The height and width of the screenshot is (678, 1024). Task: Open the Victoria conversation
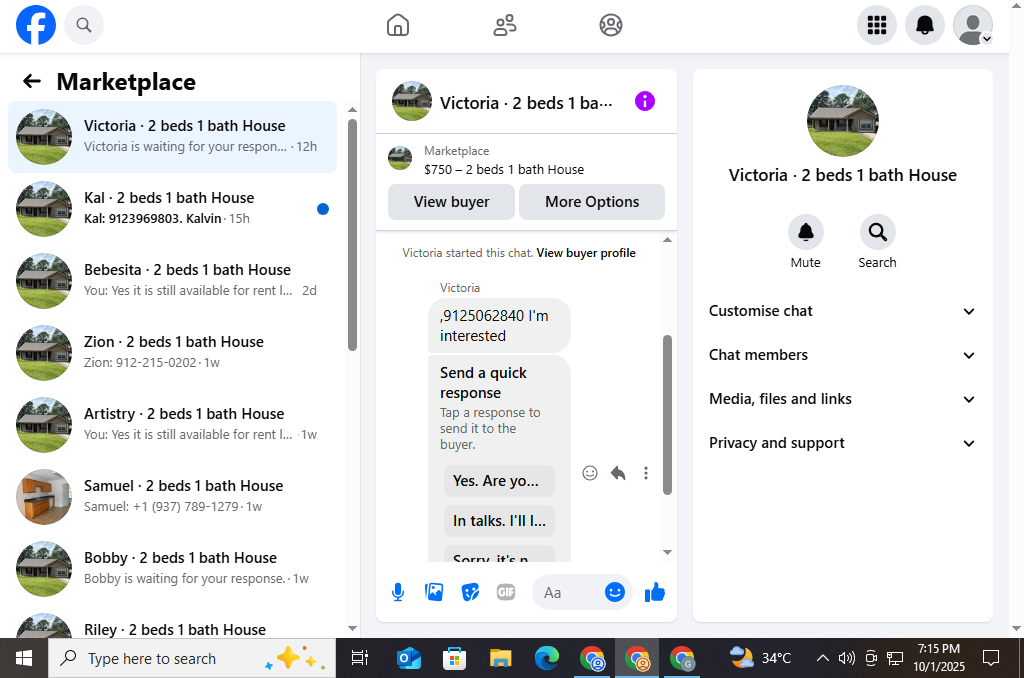pos(172,137)
